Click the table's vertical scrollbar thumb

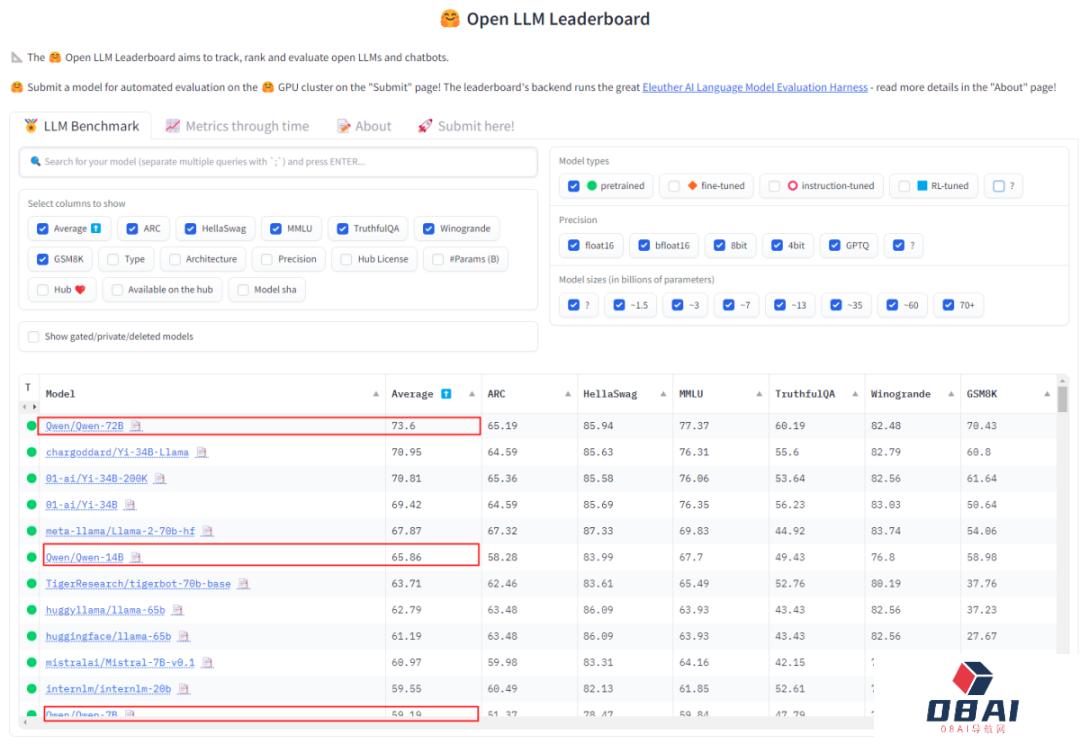pos(1062,400)
